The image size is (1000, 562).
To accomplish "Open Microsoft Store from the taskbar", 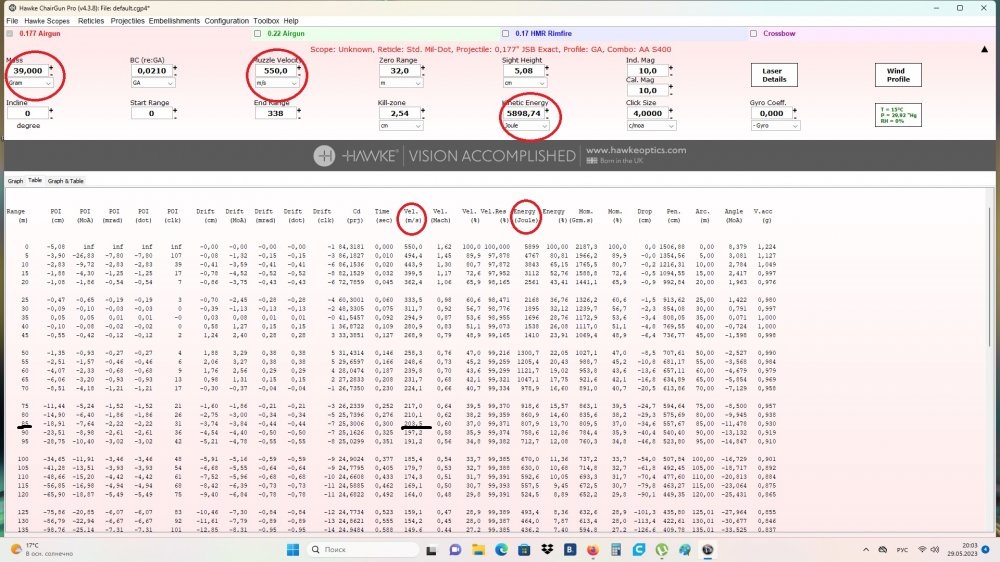I will (524, 550).
